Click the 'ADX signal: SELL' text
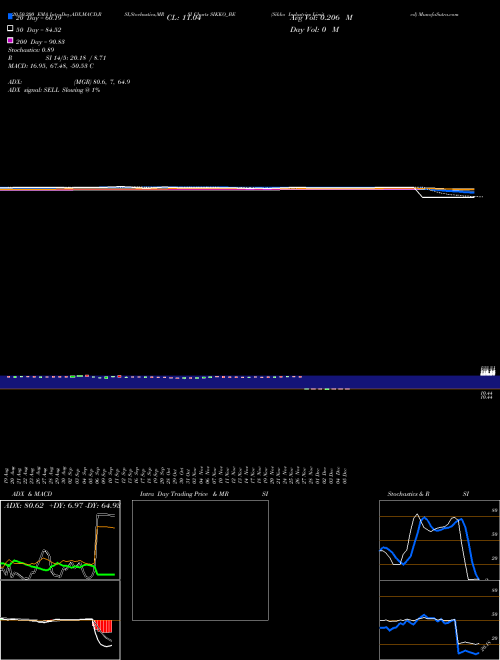This screenshot has width=500, height=660. click(34, 90)
